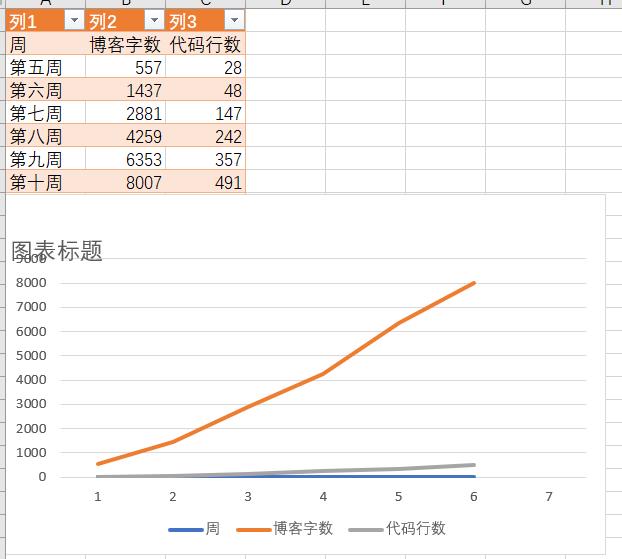Open the 列1 filter dropdown
The height and width of the screenshot is (559, 622).
tap(74, 20)
